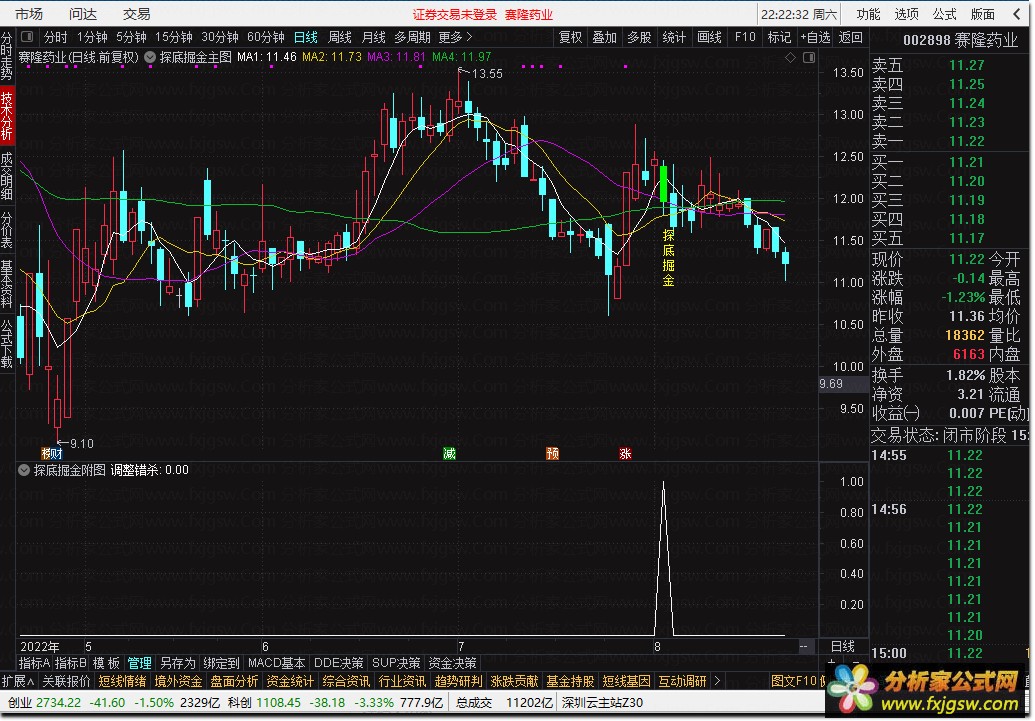This screenshot has width=1035, height=721.
Task: Apply the MACD基本 indicator template
Action: coord(277,663)
